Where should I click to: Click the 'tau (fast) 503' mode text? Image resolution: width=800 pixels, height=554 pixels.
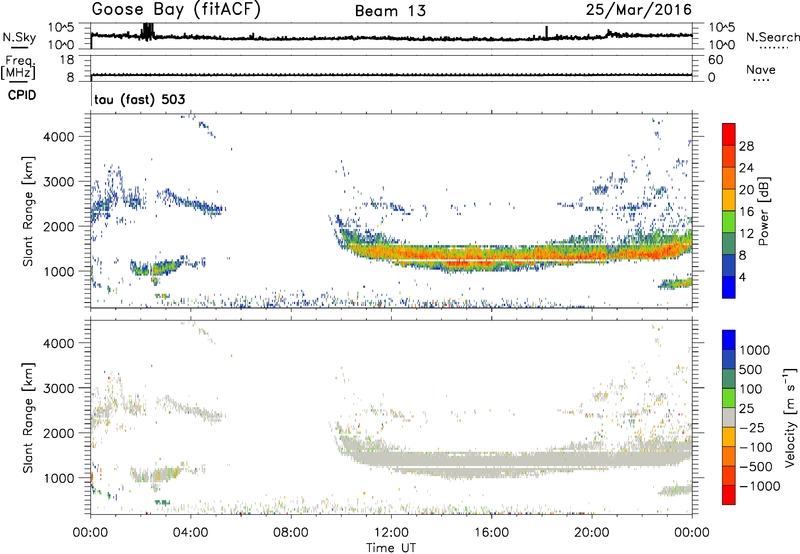(x=140, y=99)
